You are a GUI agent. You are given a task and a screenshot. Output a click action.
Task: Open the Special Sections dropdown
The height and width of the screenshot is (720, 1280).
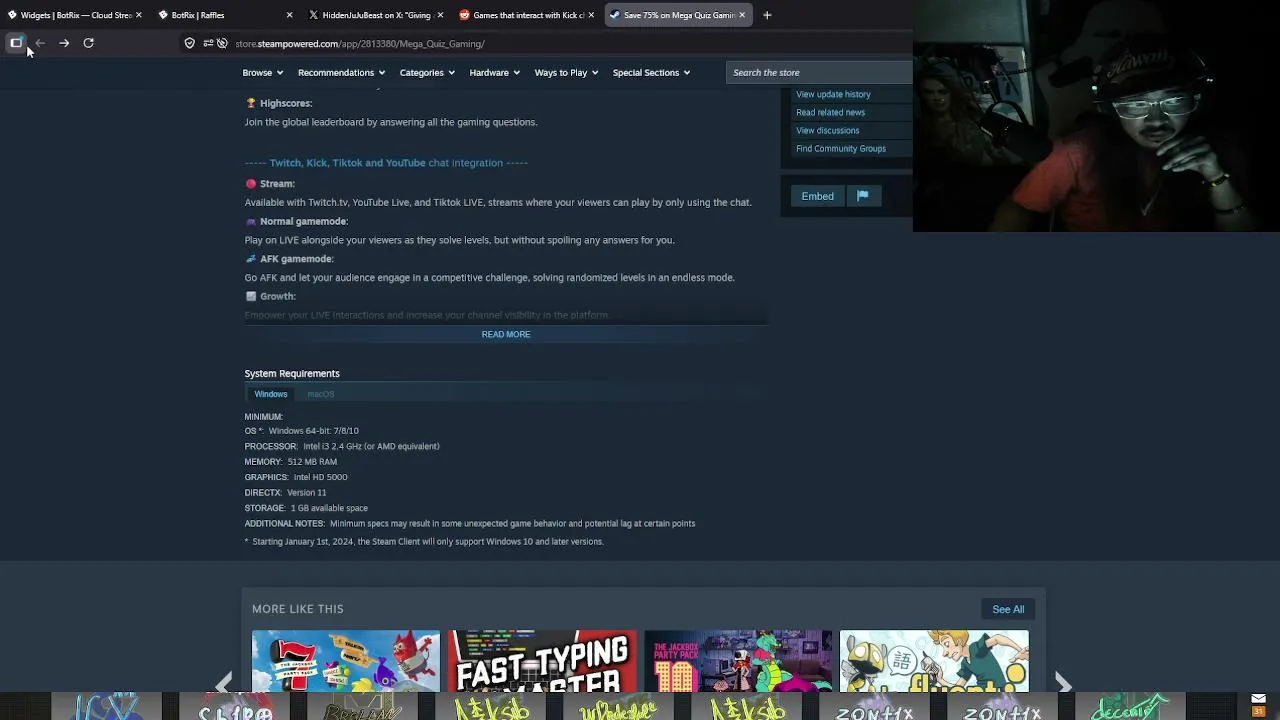click(x=651, y=72)
